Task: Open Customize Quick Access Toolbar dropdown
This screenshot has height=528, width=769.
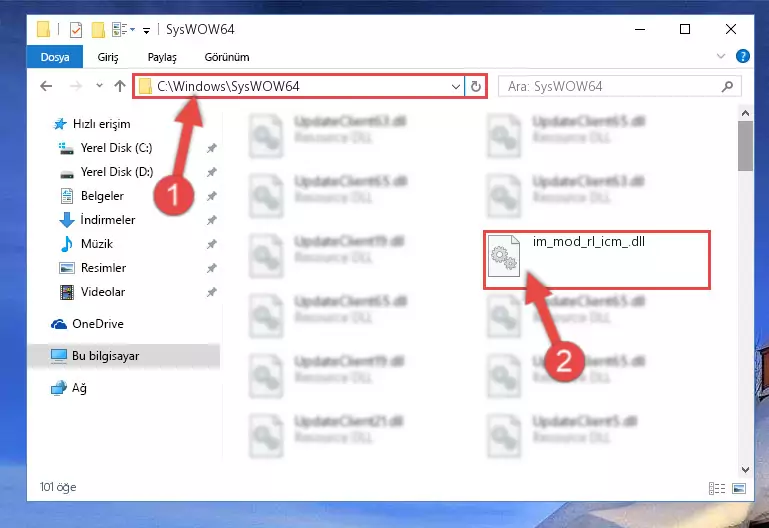Action: click(x=146, y=30)
